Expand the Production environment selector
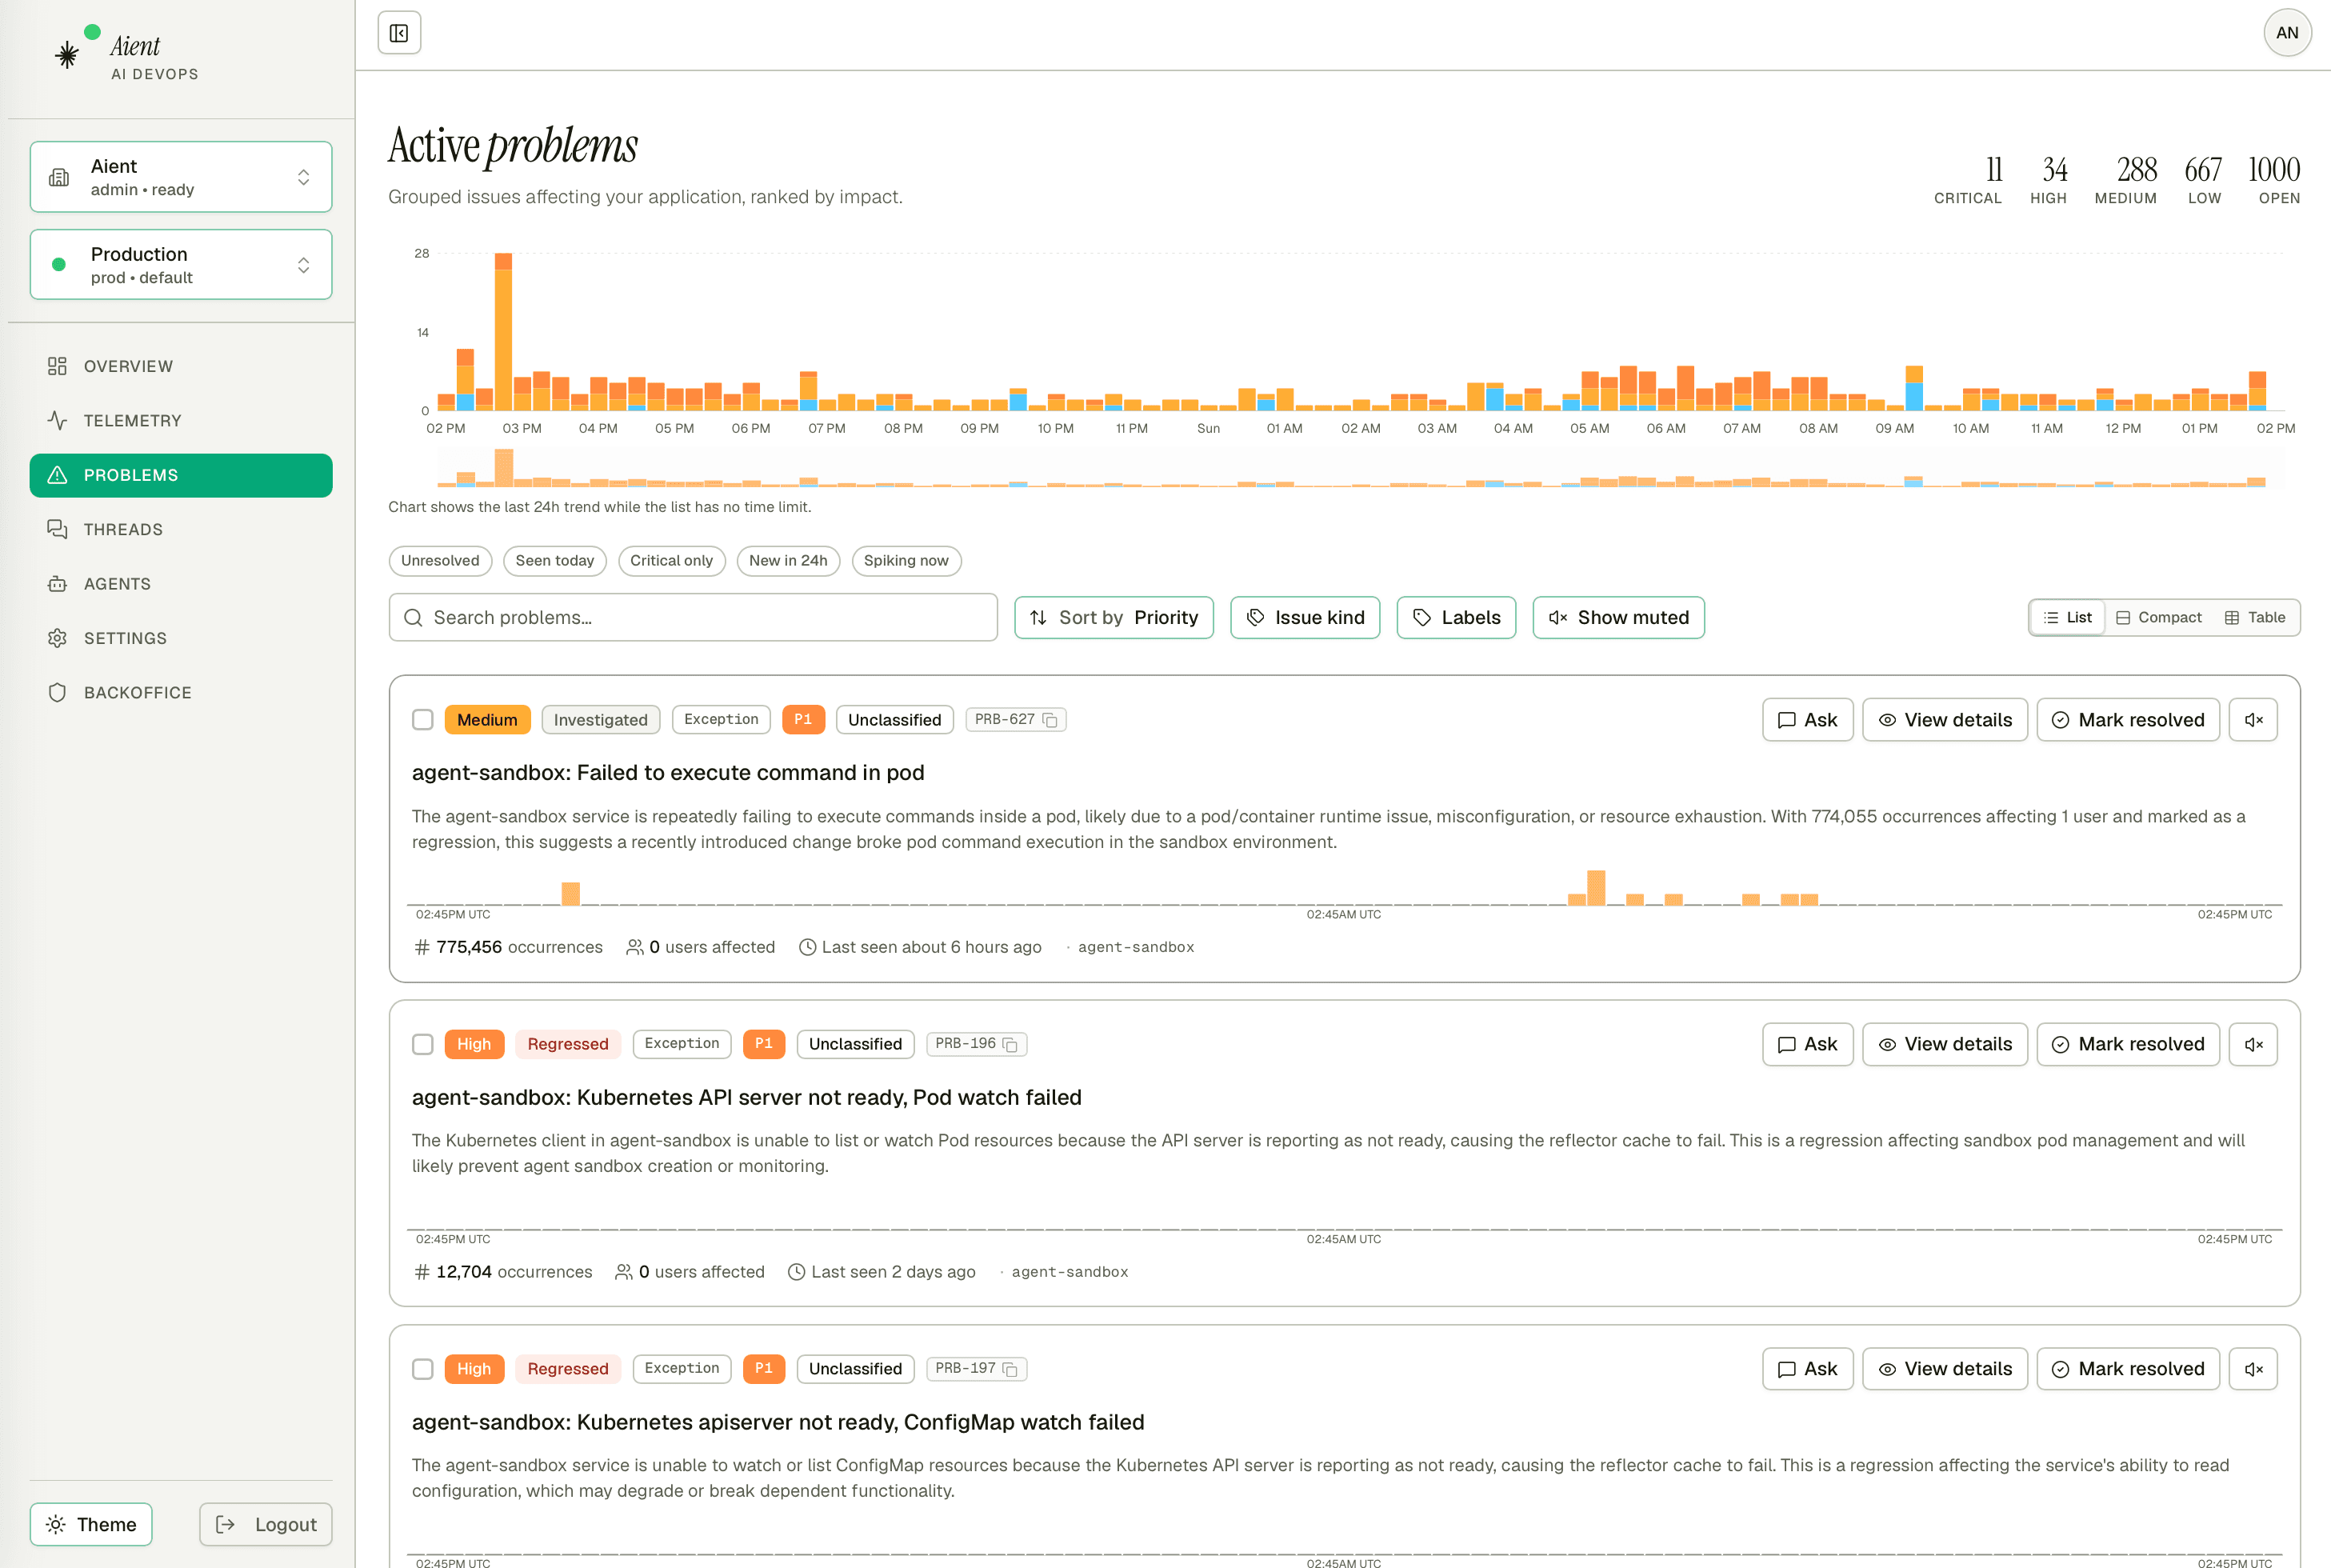This screenshot has width=2331, height=1568. [x=181, y=265]
